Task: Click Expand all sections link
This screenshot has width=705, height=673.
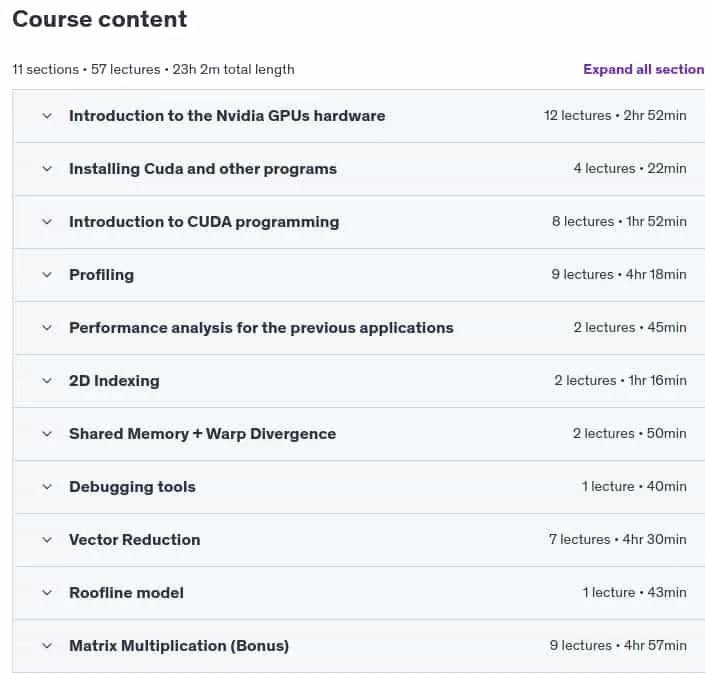Action: point(644,69)
